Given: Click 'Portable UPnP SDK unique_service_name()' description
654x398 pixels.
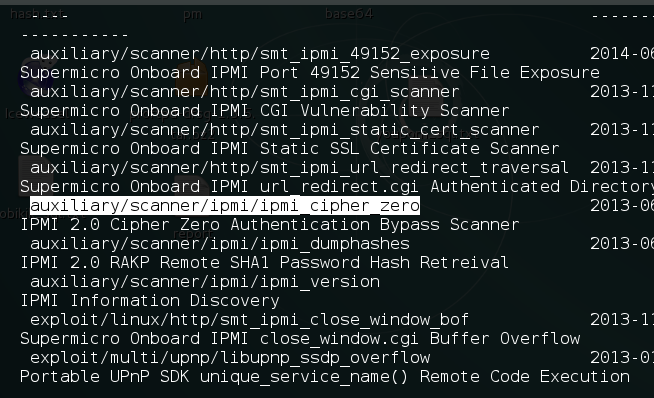Looking at the screenshot, I should [x=214, y=377].
